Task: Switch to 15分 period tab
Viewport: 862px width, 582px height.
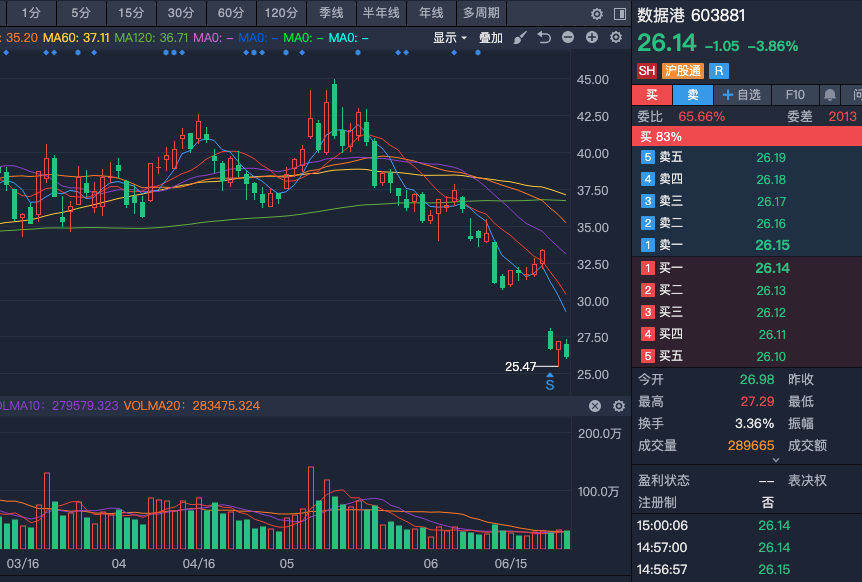Action: click(131, 13)
